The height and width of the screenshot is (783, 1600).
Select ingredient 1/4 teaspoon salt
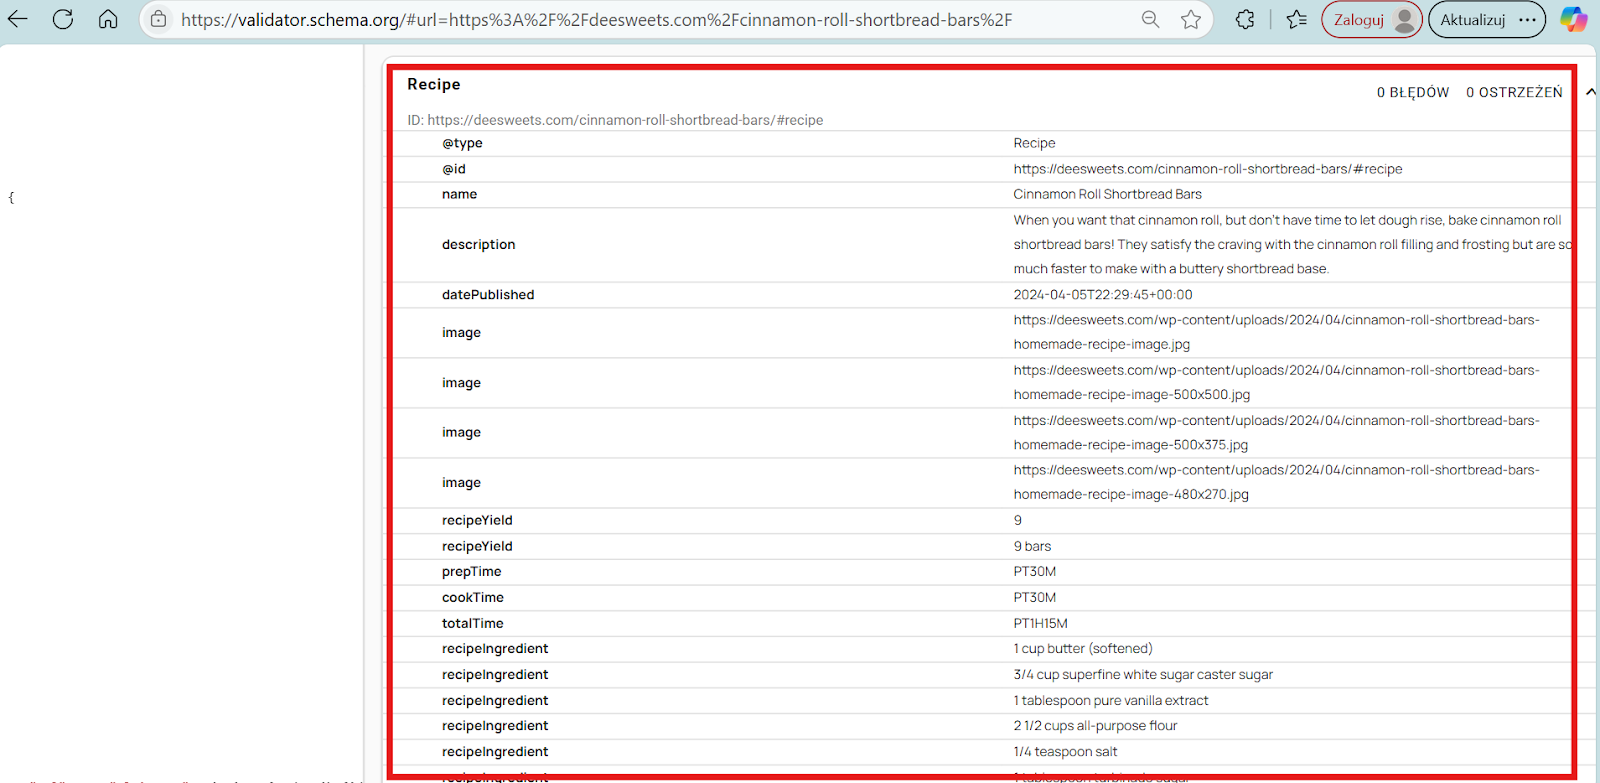pos(1065,752)
